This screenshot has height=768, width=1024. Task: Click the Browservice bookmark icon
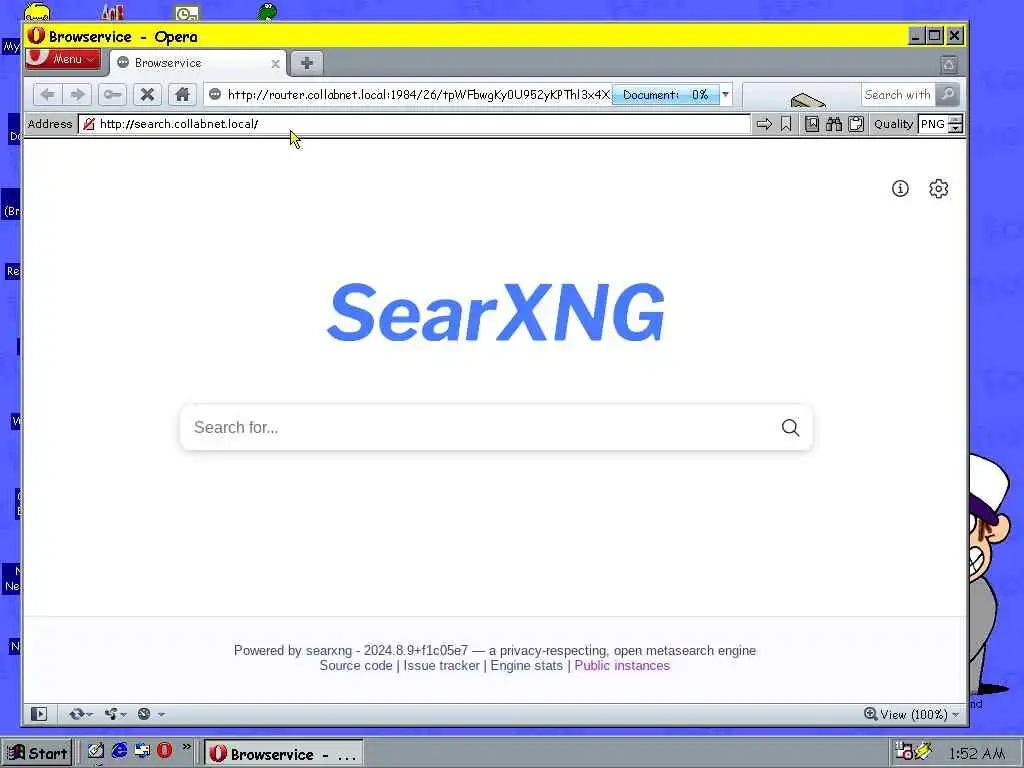786,124
